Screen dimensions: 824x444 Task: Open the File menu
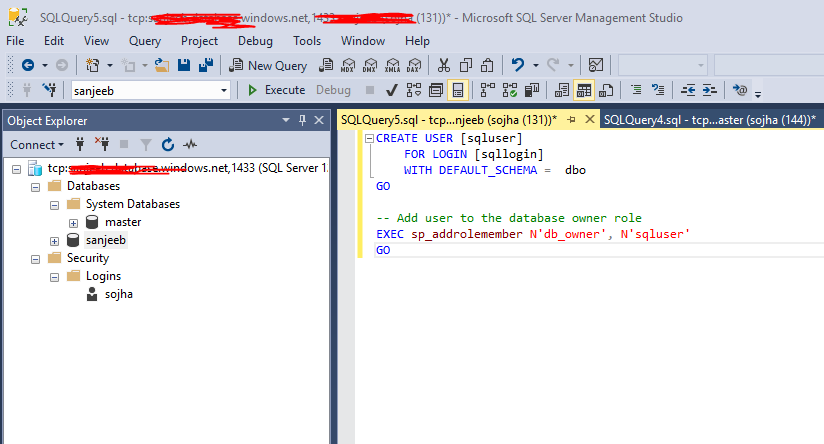pos(15,40)
